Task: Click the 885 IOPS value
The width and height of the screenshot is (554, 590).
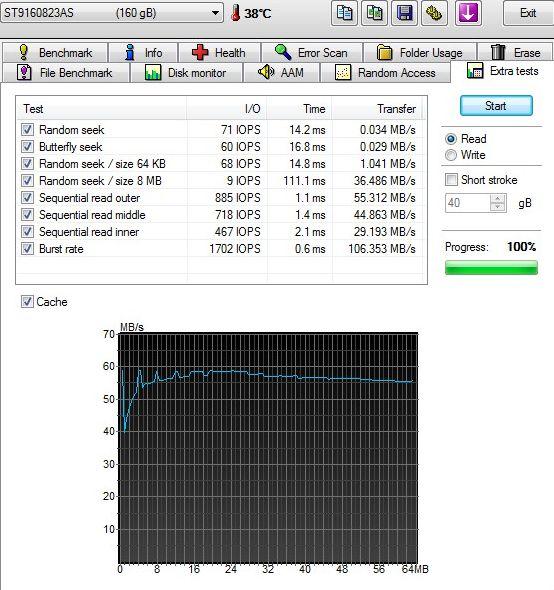Action: 237,198
